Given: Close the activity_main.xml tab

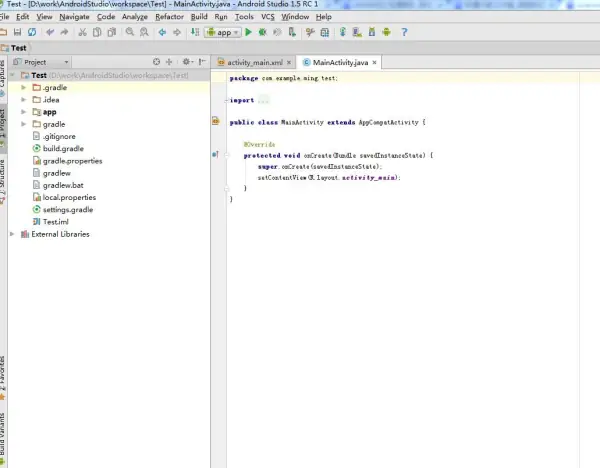Looking at the screenshot, I should click(289, 62).
